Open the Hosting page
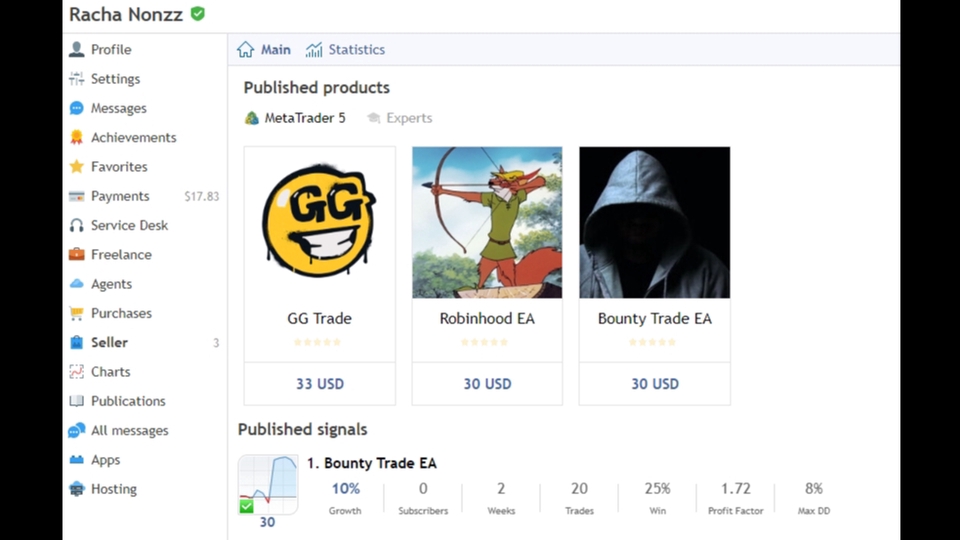Viewport: 960px width, 540px height. point(114,489)
